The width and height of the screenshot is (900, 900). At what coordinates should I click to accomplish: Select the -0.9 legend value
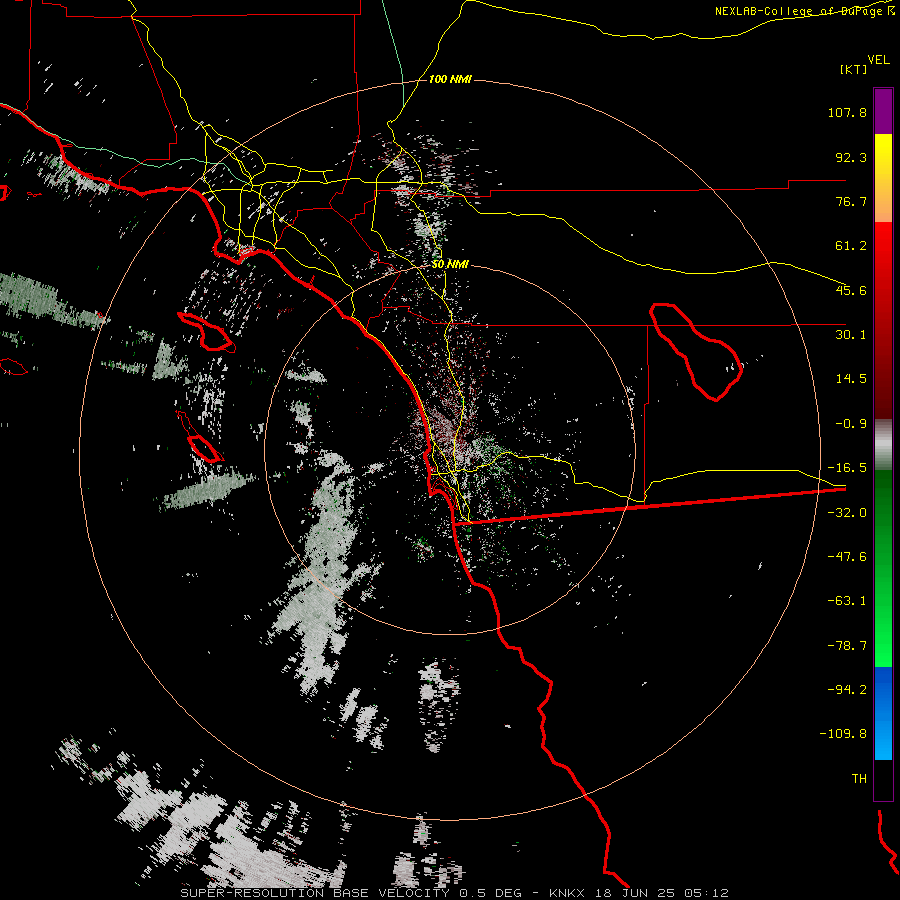point(851,424)
